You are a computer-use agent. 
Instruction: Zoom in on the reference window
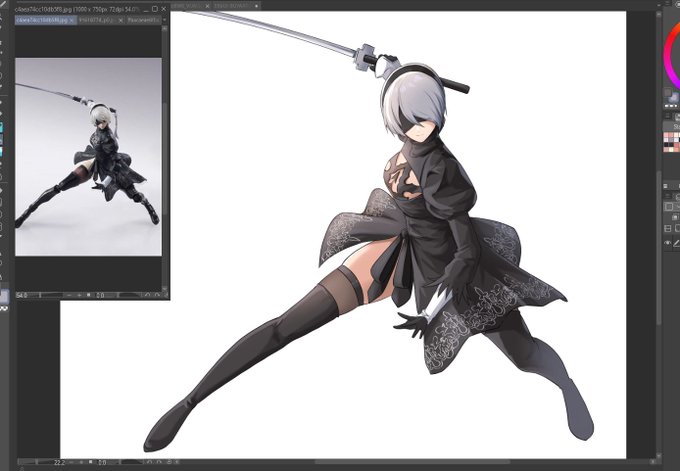coord(79,295)
